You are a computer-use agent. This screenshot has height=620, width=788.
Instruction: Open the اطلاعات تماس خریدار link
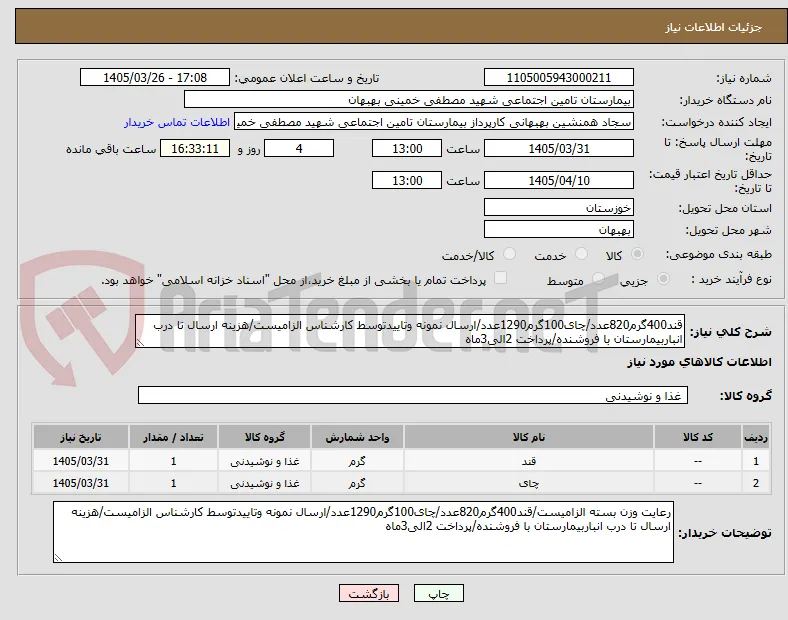click(x=177, y=122)
